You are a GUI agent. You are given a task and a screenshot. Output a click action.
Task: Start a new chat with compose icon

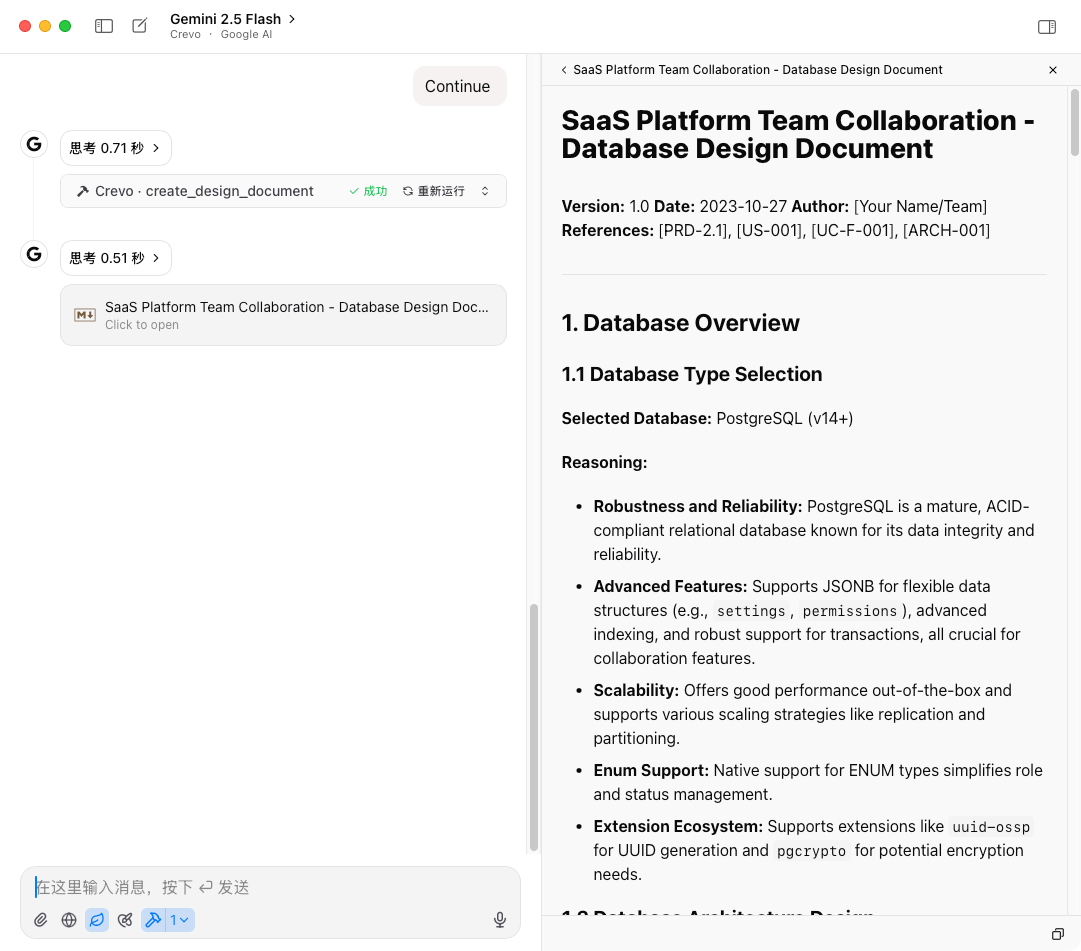coord(140,26)
